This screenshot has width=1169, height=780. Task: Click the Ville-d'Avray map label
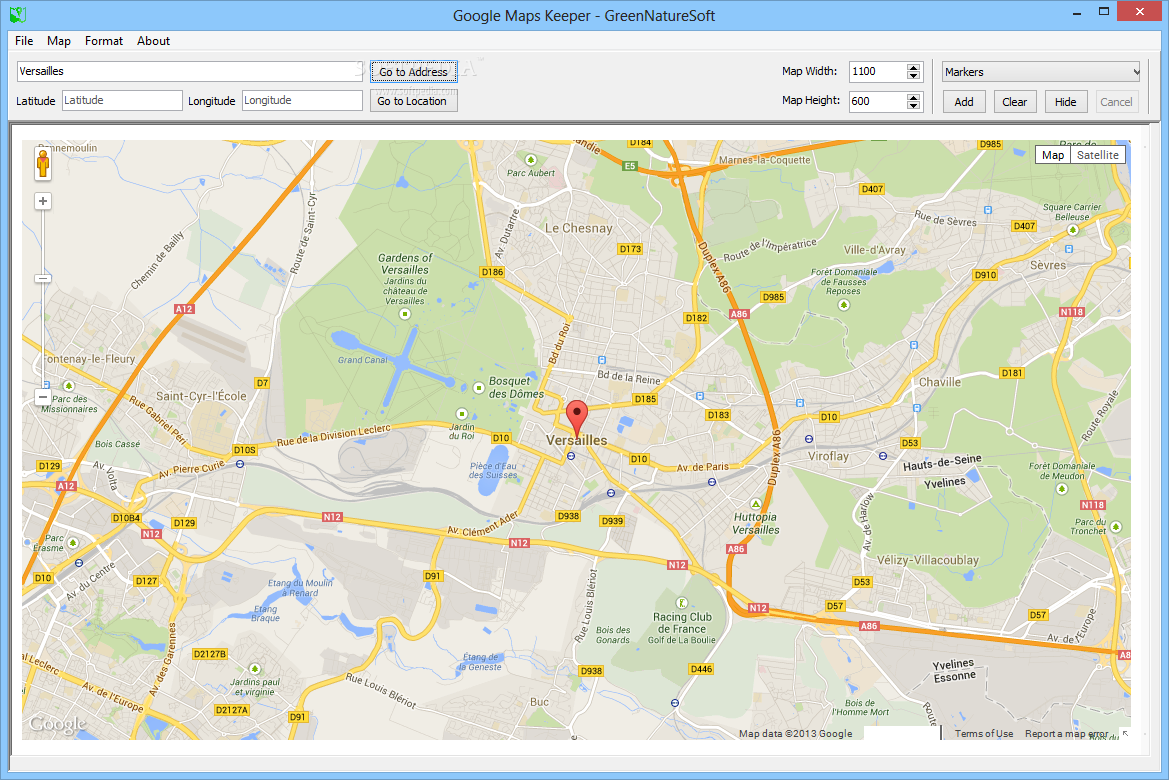[x=875, y=250]
